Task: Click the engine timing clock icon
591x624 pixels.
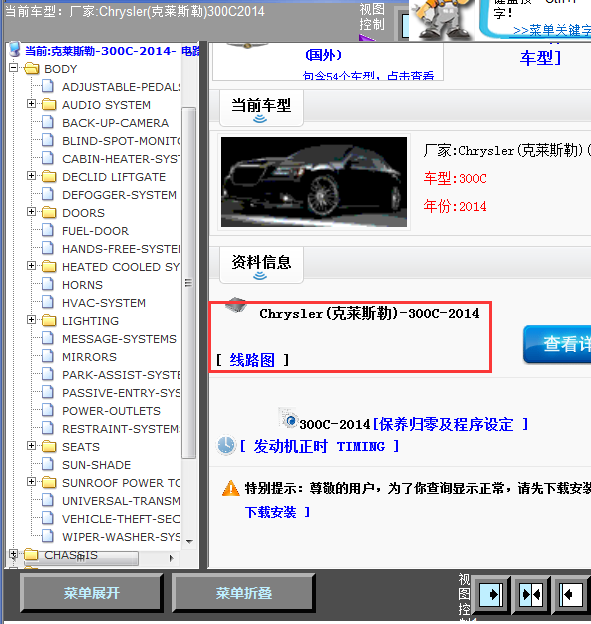Action: click(226, 445)
